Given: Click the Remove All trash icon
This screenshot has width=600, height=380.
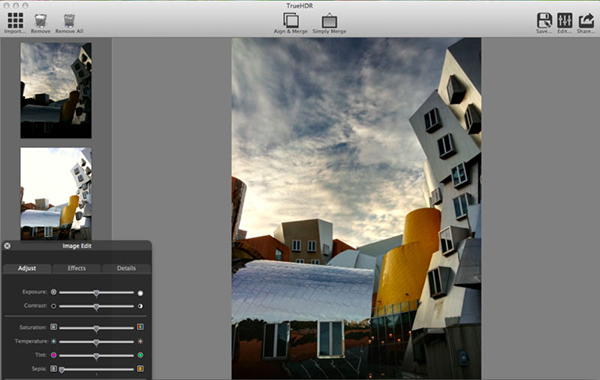Looking at the screenshot, I should [69, 21].
